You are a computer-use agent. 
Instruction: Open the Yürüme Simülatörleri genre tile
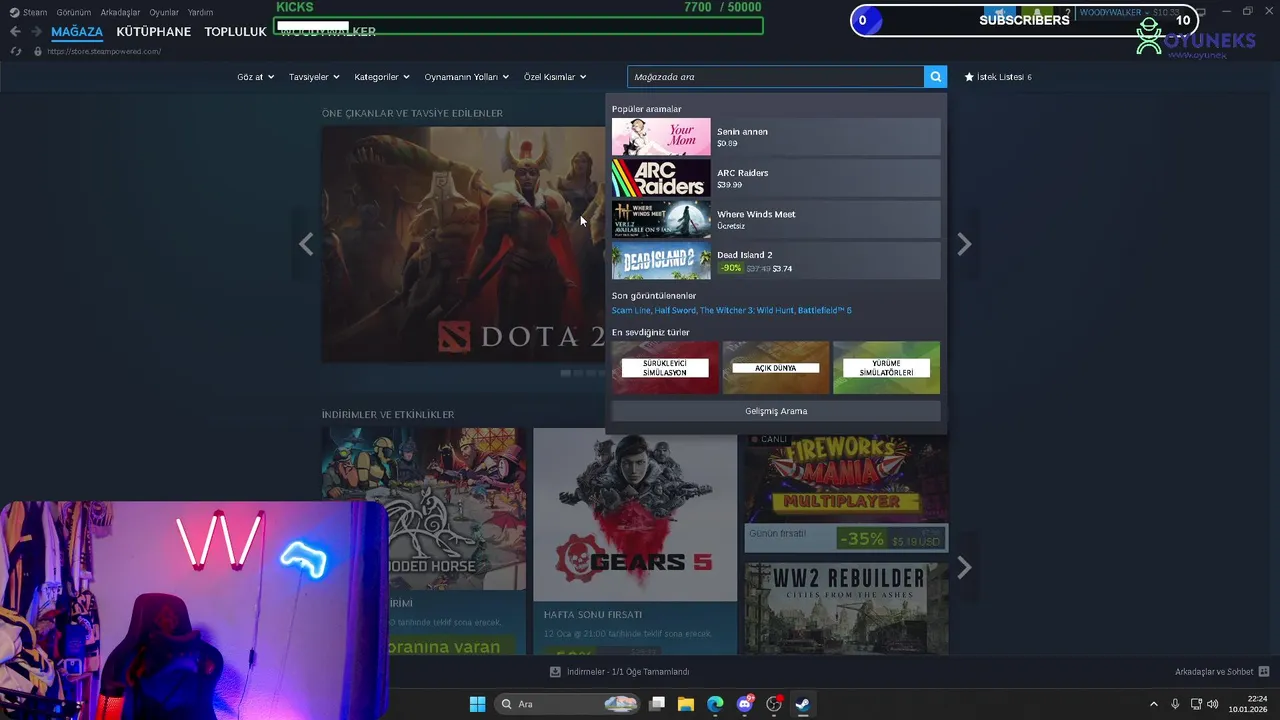point(886,368)
